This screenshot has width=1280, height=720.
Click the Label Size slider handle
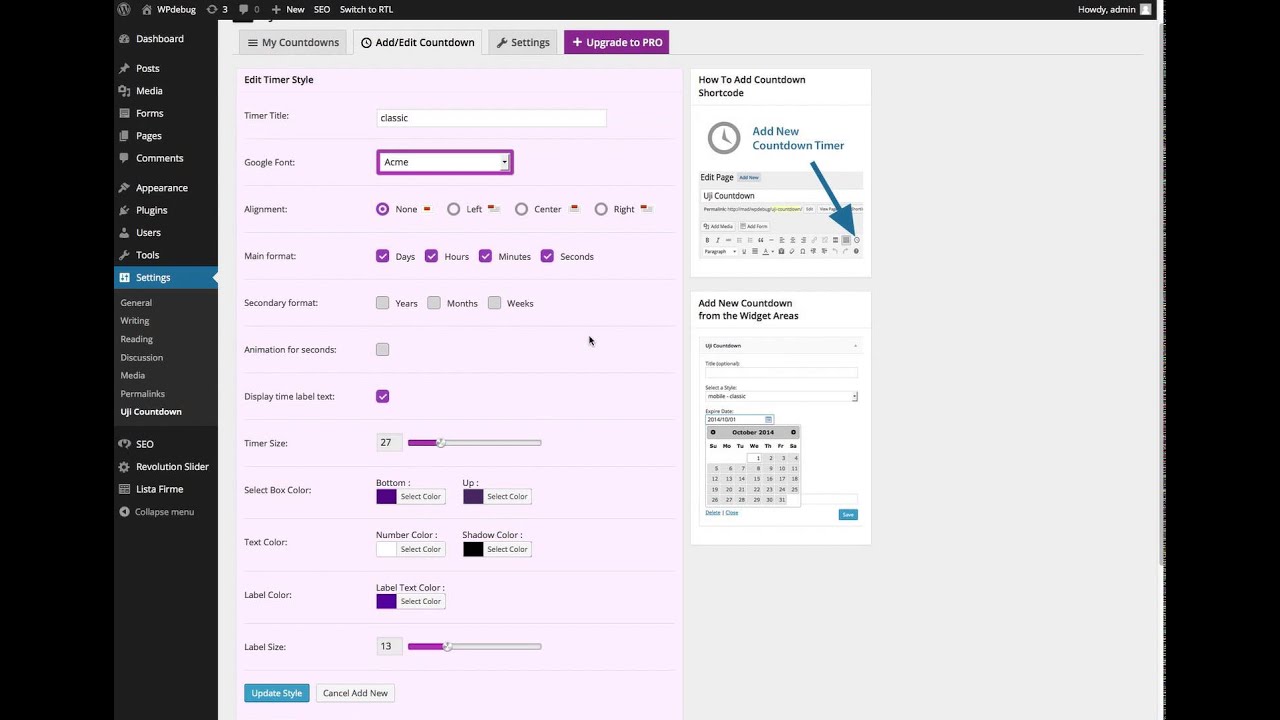[448, 647]
